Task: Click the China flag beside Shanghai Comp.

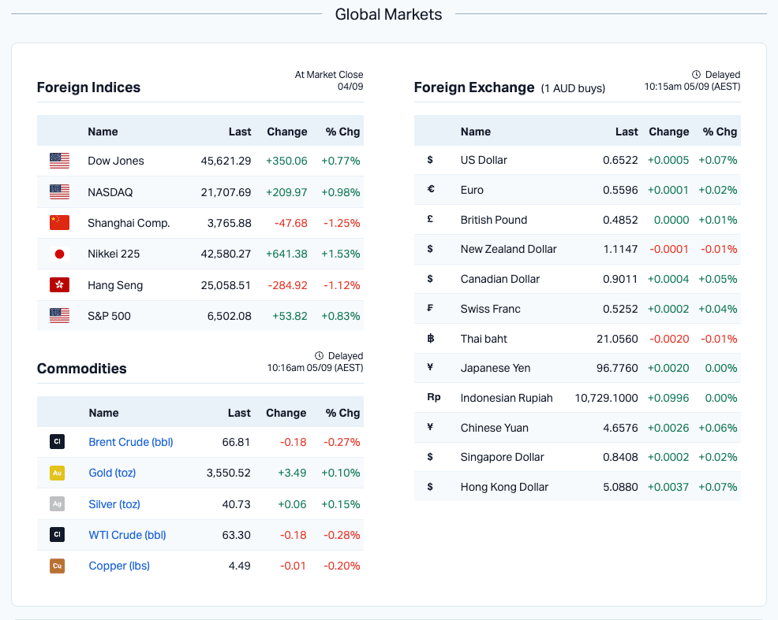Action: coord(59,223)
